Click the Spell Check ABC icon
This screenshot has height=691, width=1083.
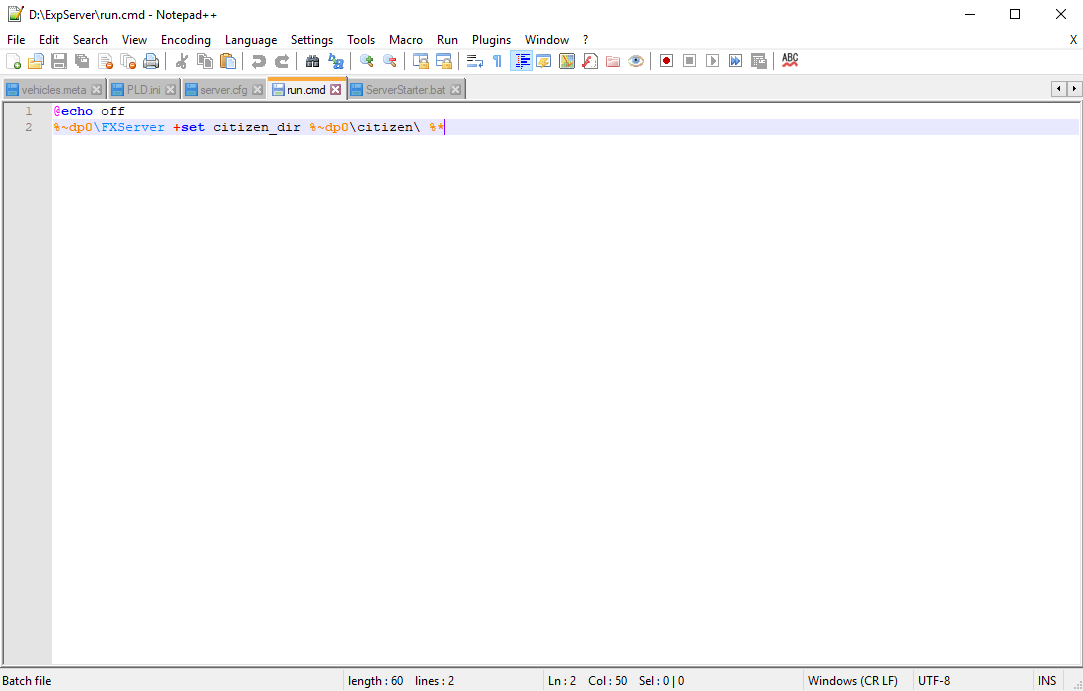(x=790, y=61)
